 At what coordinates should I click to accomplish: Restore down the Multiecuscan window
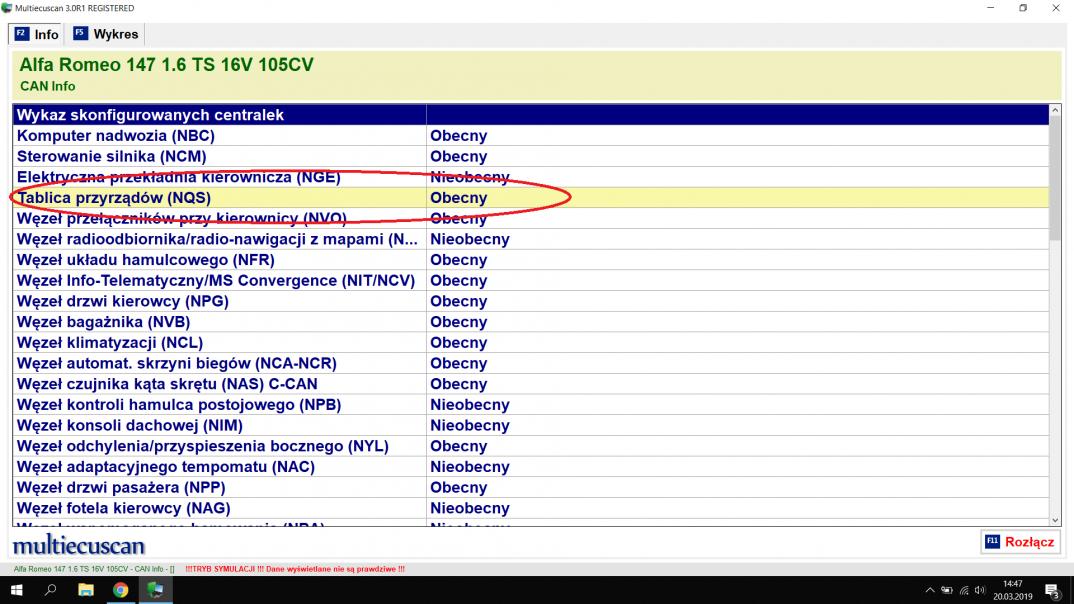point(1023,8)
